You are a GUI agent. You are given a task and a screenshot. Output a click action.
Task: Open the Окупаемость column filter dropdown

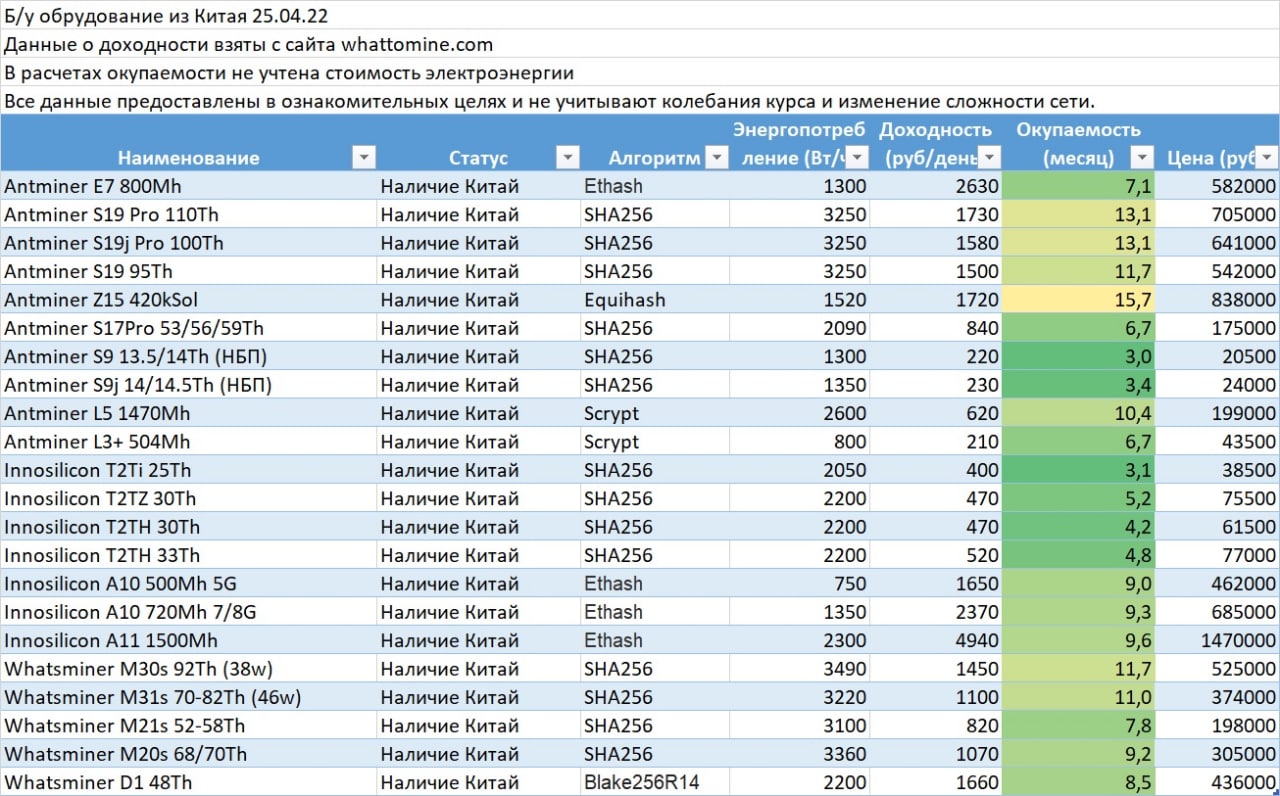[x=1142, y=158]
